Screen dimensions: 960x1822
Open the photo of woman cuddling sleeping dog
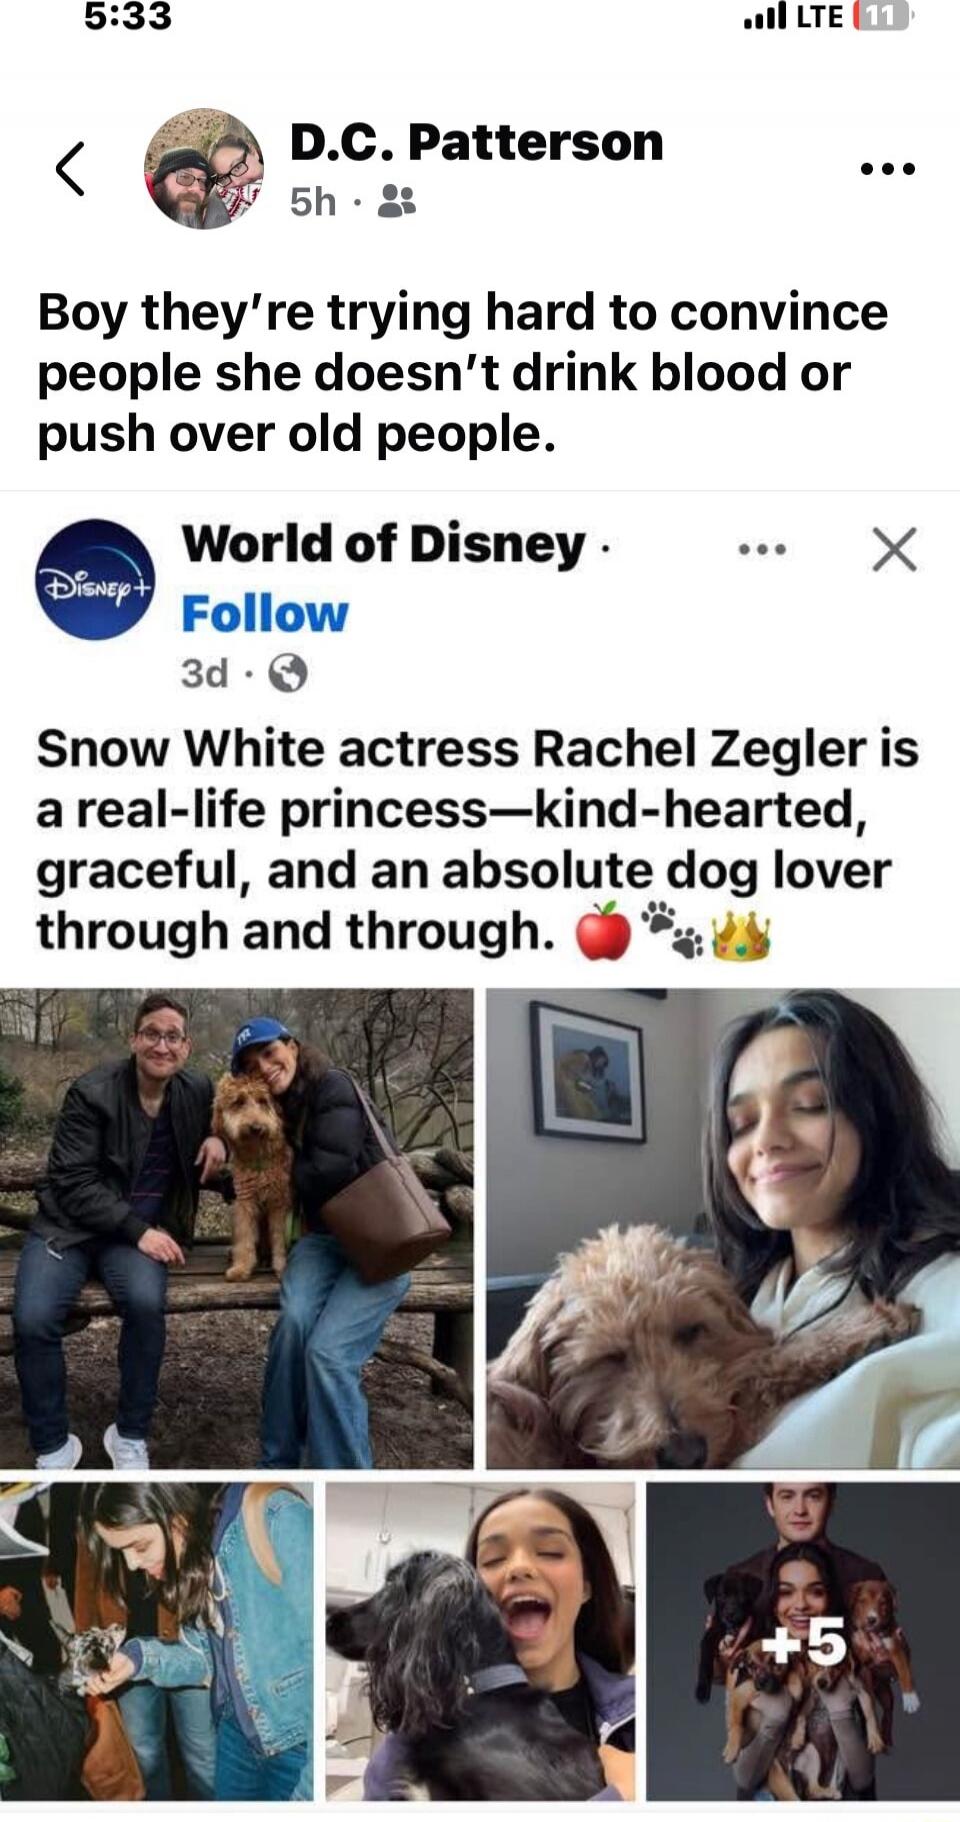click(723, 1228)
